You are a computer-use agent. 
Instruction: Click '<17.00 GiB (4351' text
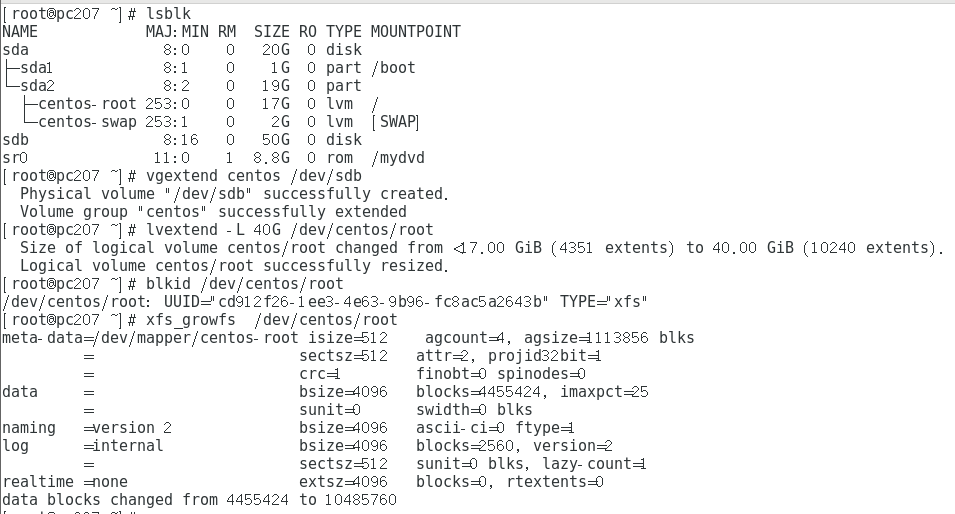[523, 248]
